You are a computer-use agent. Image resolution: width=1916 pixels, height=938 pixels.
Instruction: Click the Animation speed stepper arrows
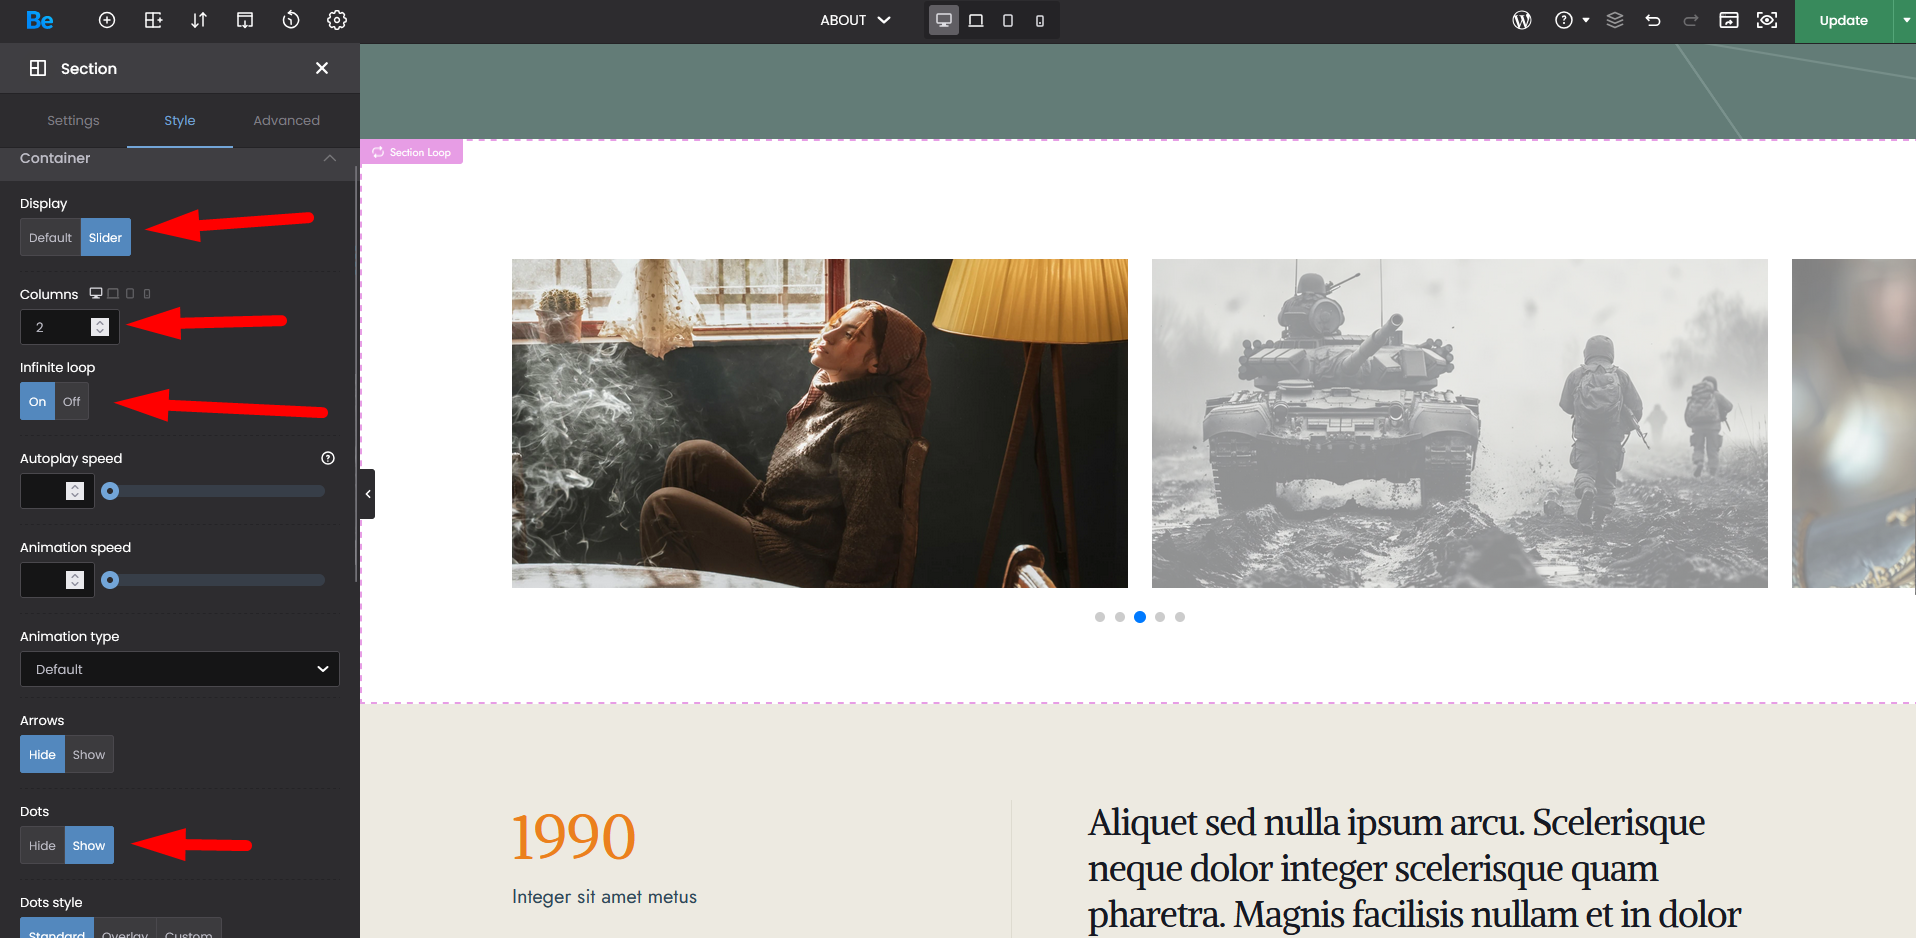(75, 580)
